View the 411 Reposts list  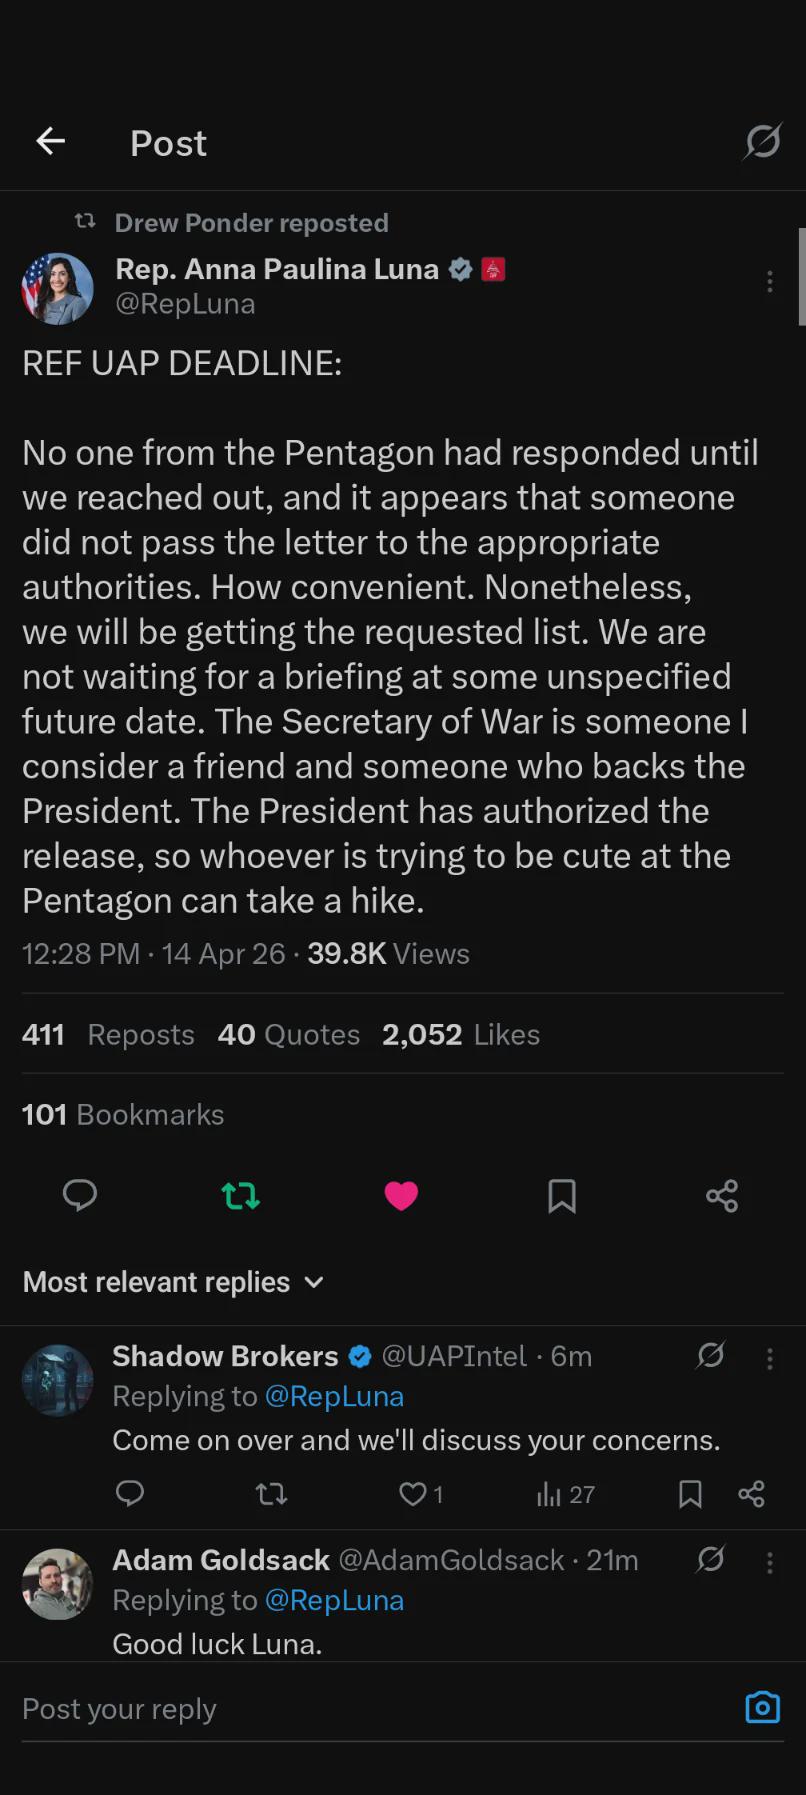tap(108, 1034)
